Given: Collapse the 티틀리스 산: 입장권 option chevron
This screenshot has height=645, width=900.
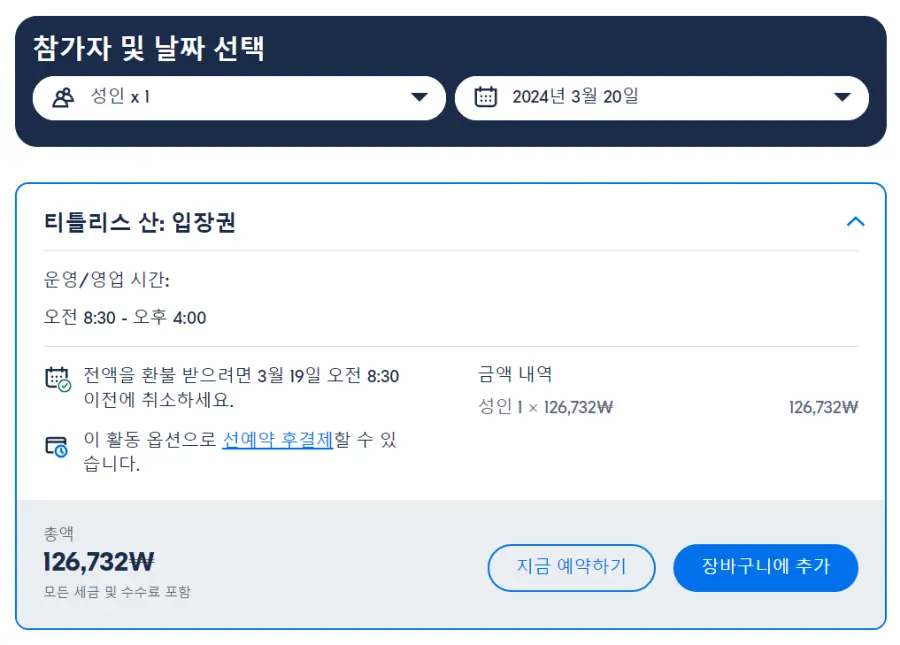Looking at the screenshot, I should tap(855, 222).
